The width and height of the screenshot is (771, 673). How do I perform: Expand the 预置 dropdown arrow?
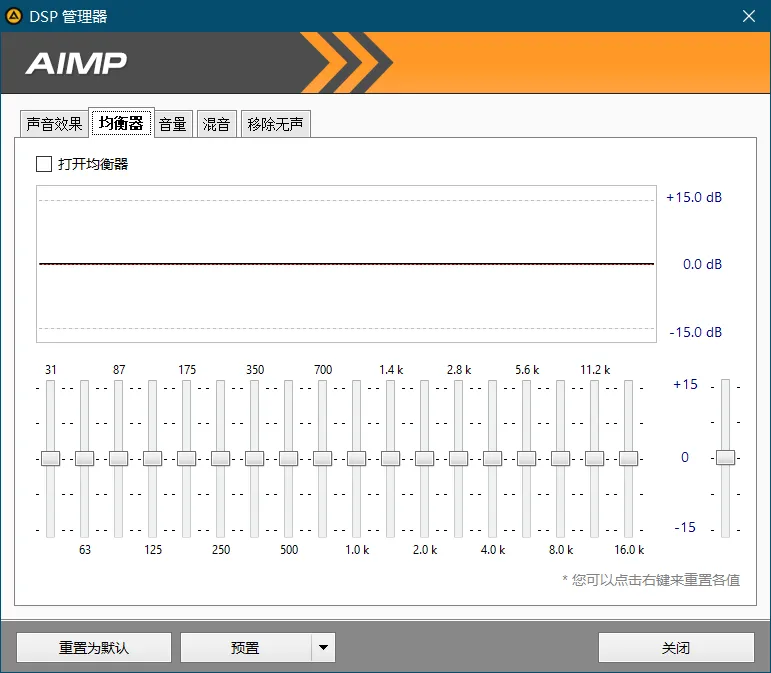pos(323,647)
